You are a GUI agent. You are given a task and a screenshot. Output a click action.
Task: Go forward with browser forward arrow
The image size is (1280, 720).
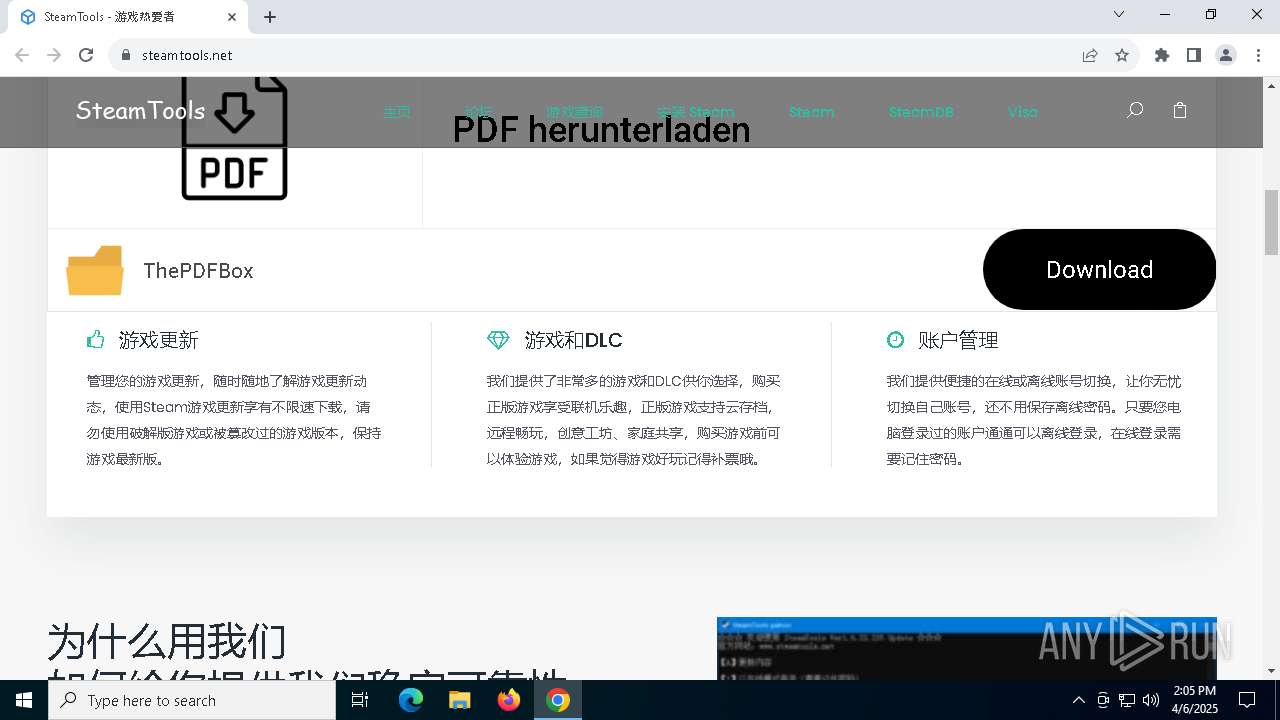point(54,55)
